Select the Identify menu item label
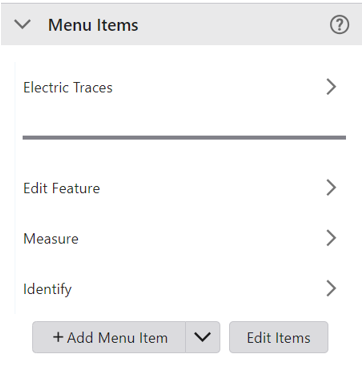Image resolution: width=363 pixels, height=366 pixels. pos(47,289)
